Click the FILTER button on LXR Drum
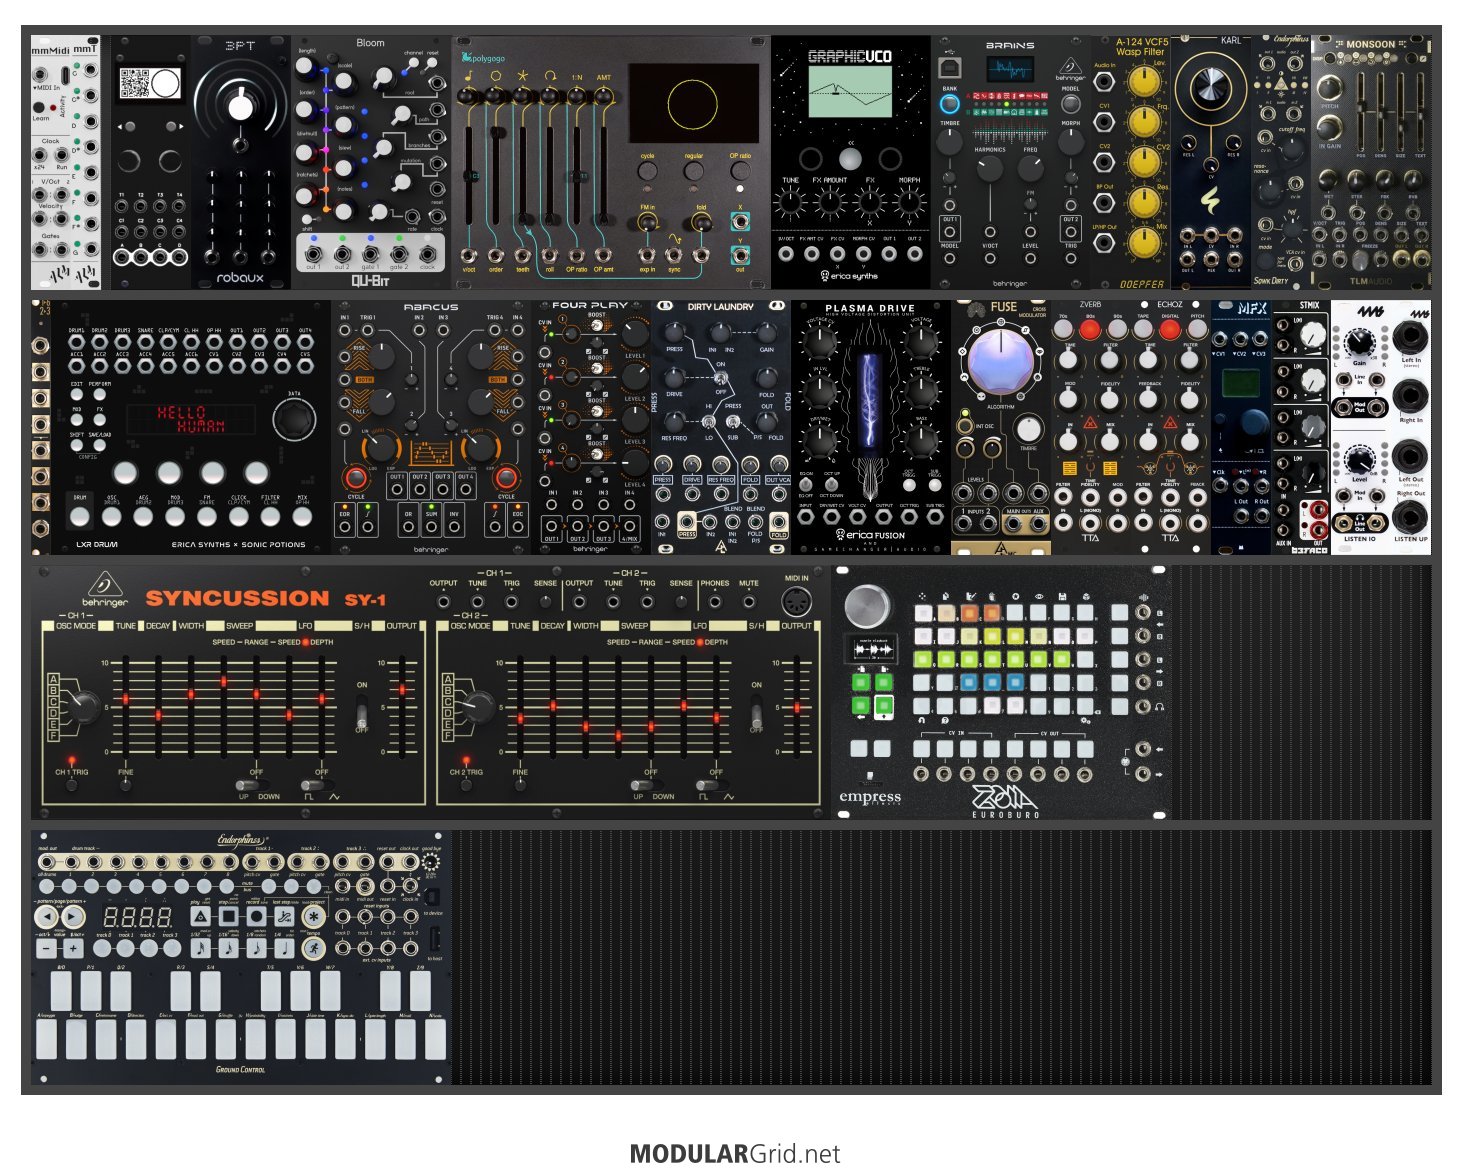The height and width of the screenshot is (1175, 1472). 270,515
